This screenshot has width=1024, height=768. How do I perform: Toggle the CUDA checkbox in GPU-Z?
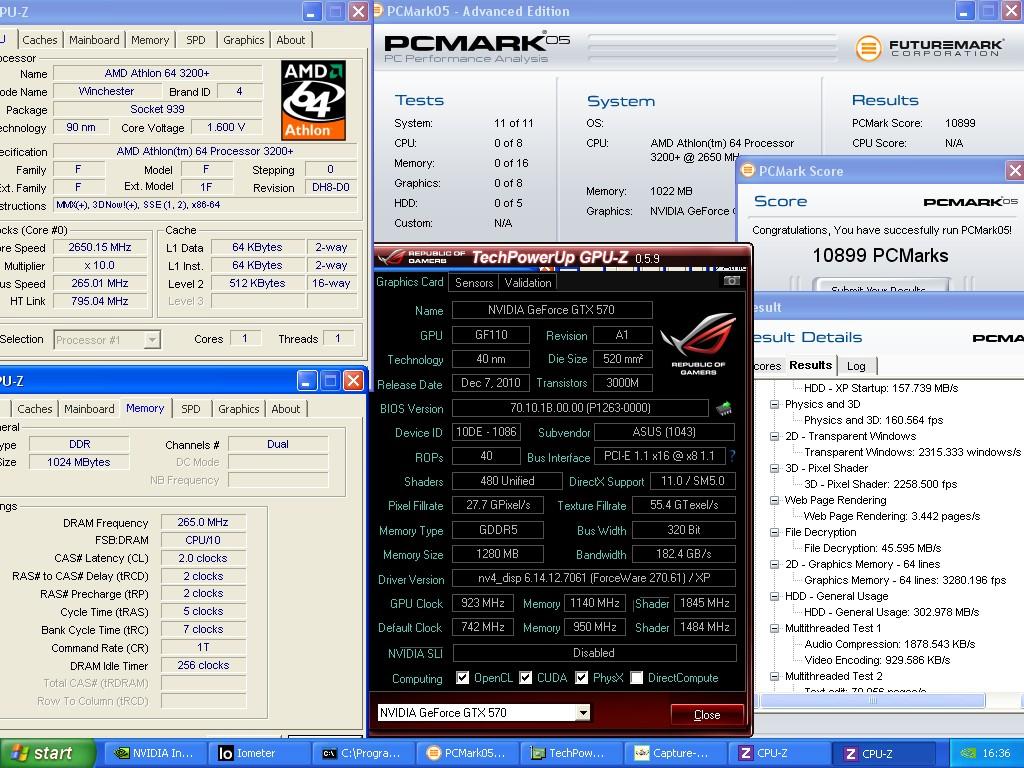[525, 678]
